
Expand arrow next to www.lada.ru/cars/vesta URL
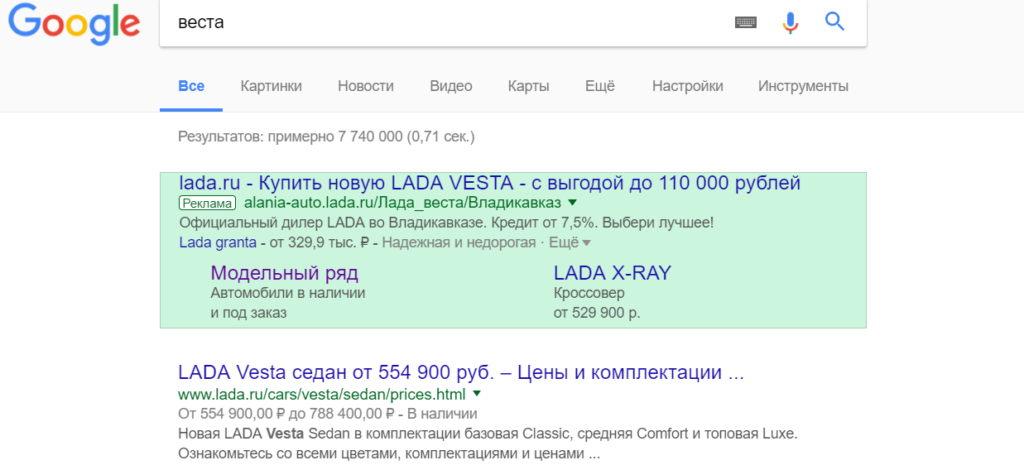pyautogui.click(x=477, y=394)
